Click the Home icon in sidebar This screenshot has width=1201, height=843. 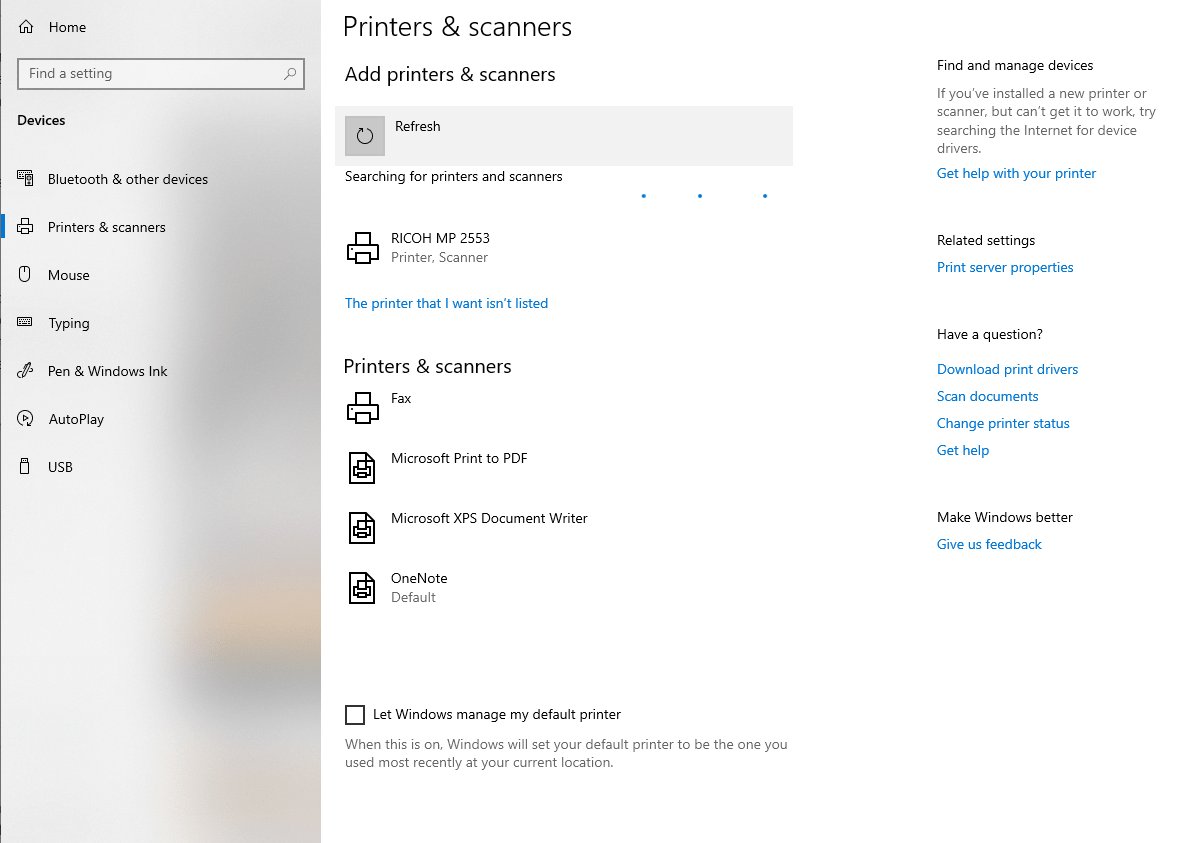(26, 27)
